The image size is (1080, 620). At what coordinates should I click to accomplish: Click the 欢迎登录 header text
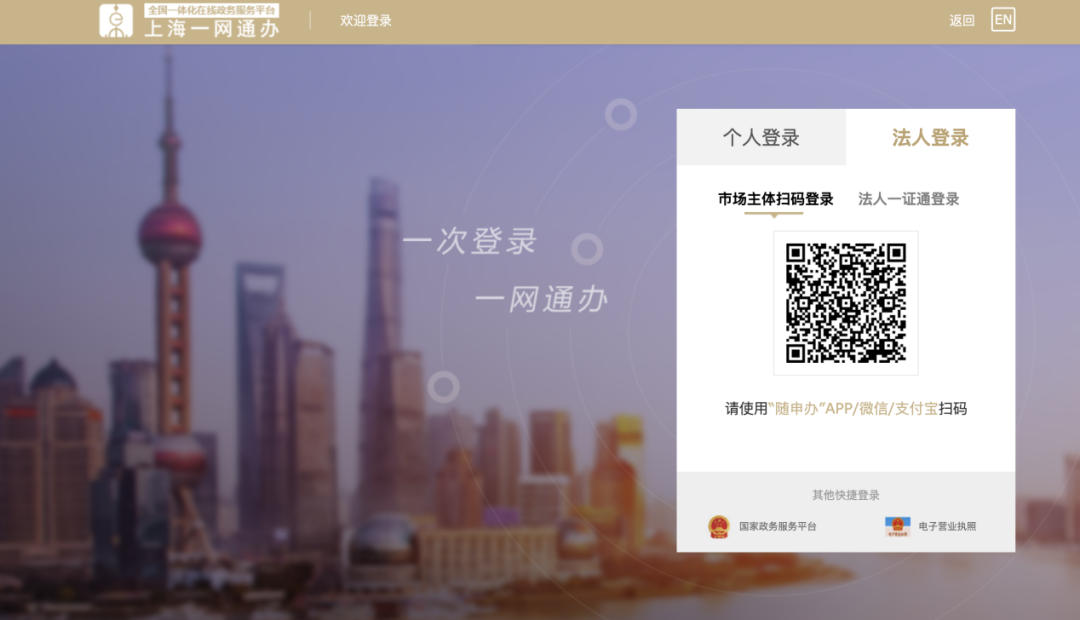pyautogui.click(x=366, y=21)
